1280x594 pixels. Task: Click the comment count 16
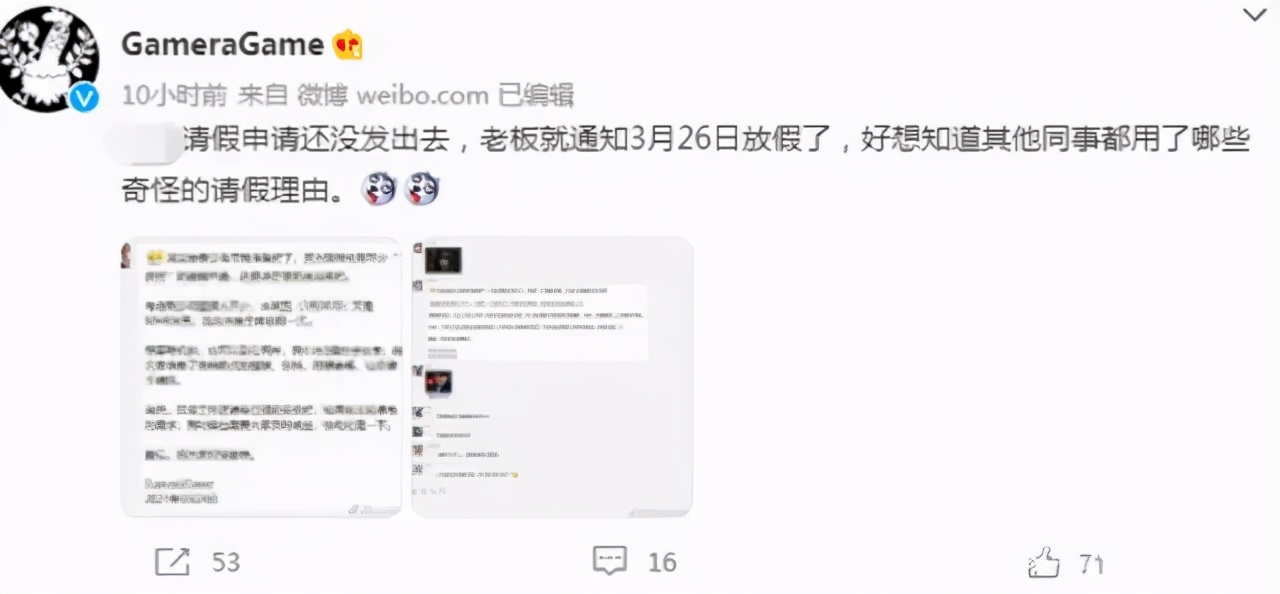coord(662,563)
